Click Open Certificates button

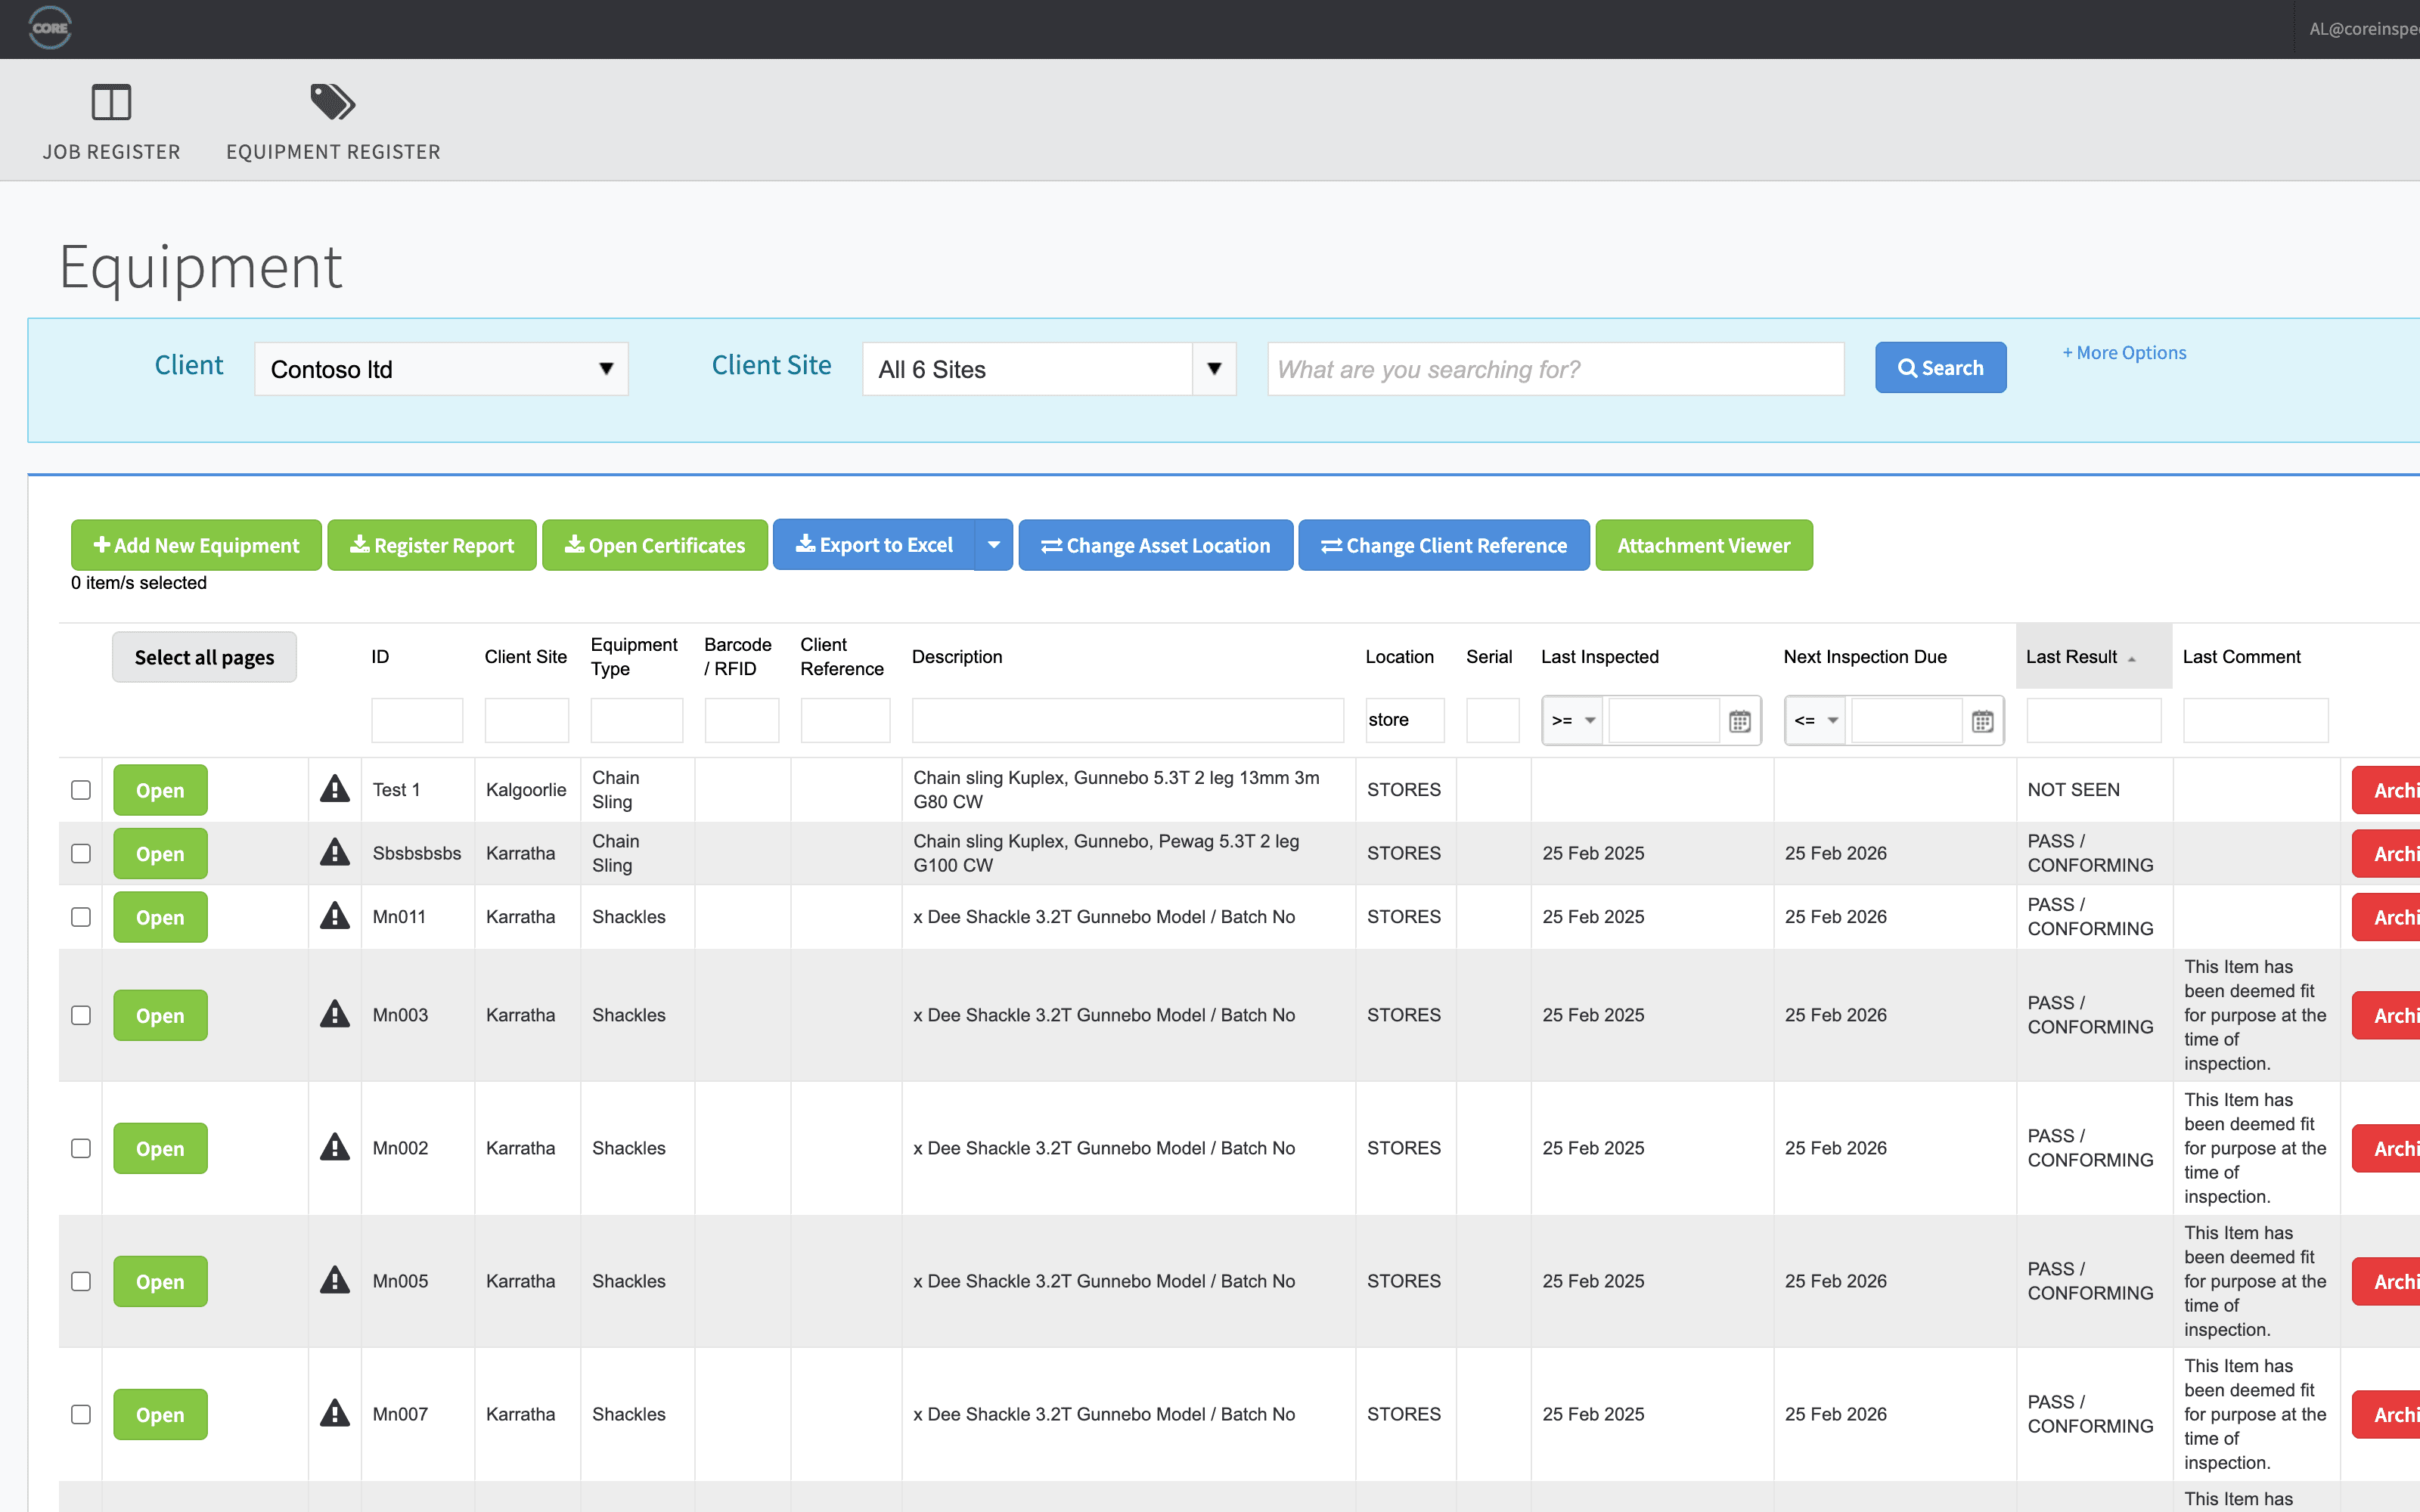(x=655, y=545)
